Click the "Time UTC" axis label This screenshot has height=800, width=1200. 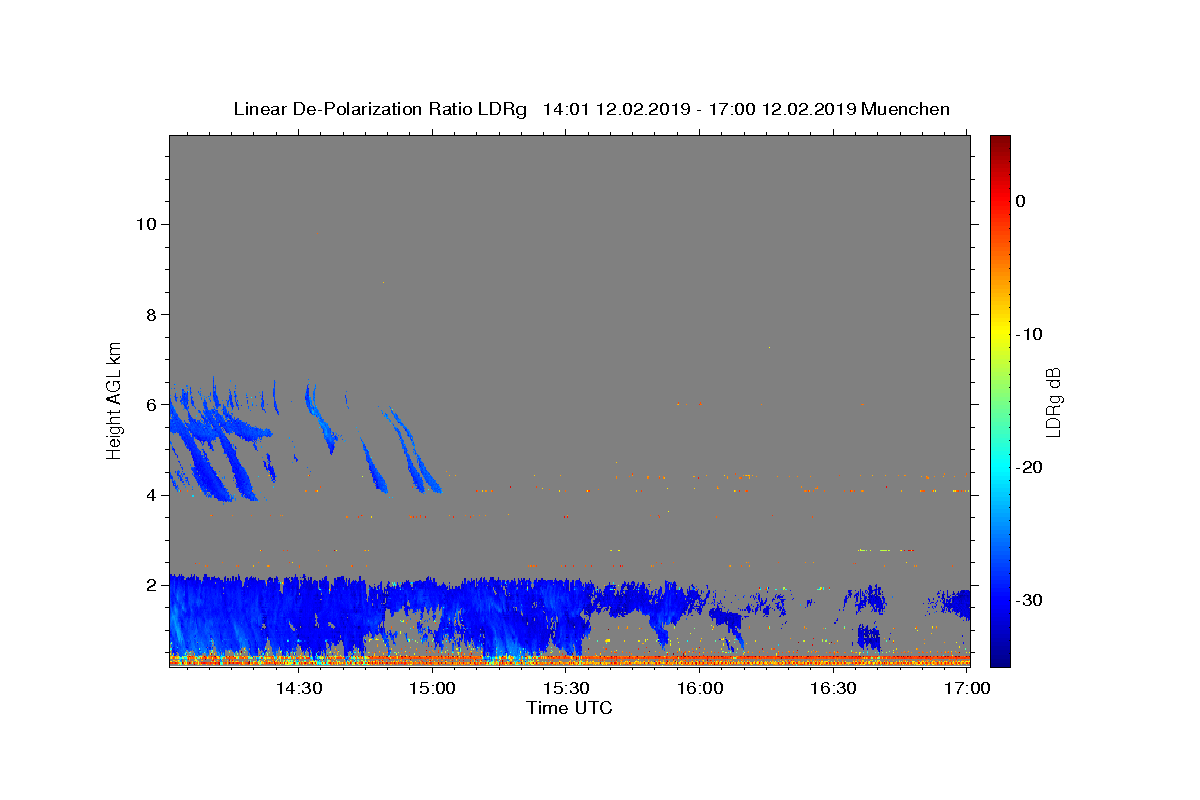(x=569, y=708)
